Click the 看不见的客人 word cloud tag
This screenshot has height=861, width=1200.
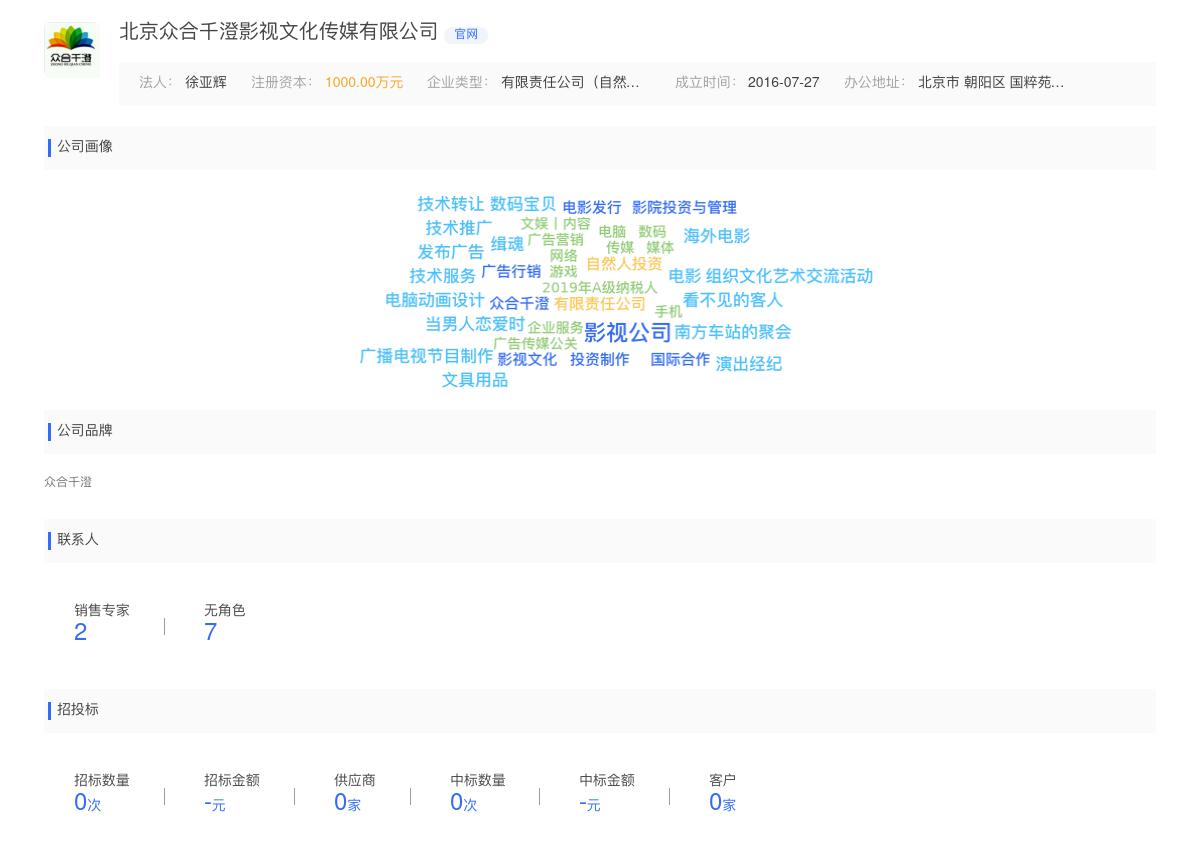point(733,300)
